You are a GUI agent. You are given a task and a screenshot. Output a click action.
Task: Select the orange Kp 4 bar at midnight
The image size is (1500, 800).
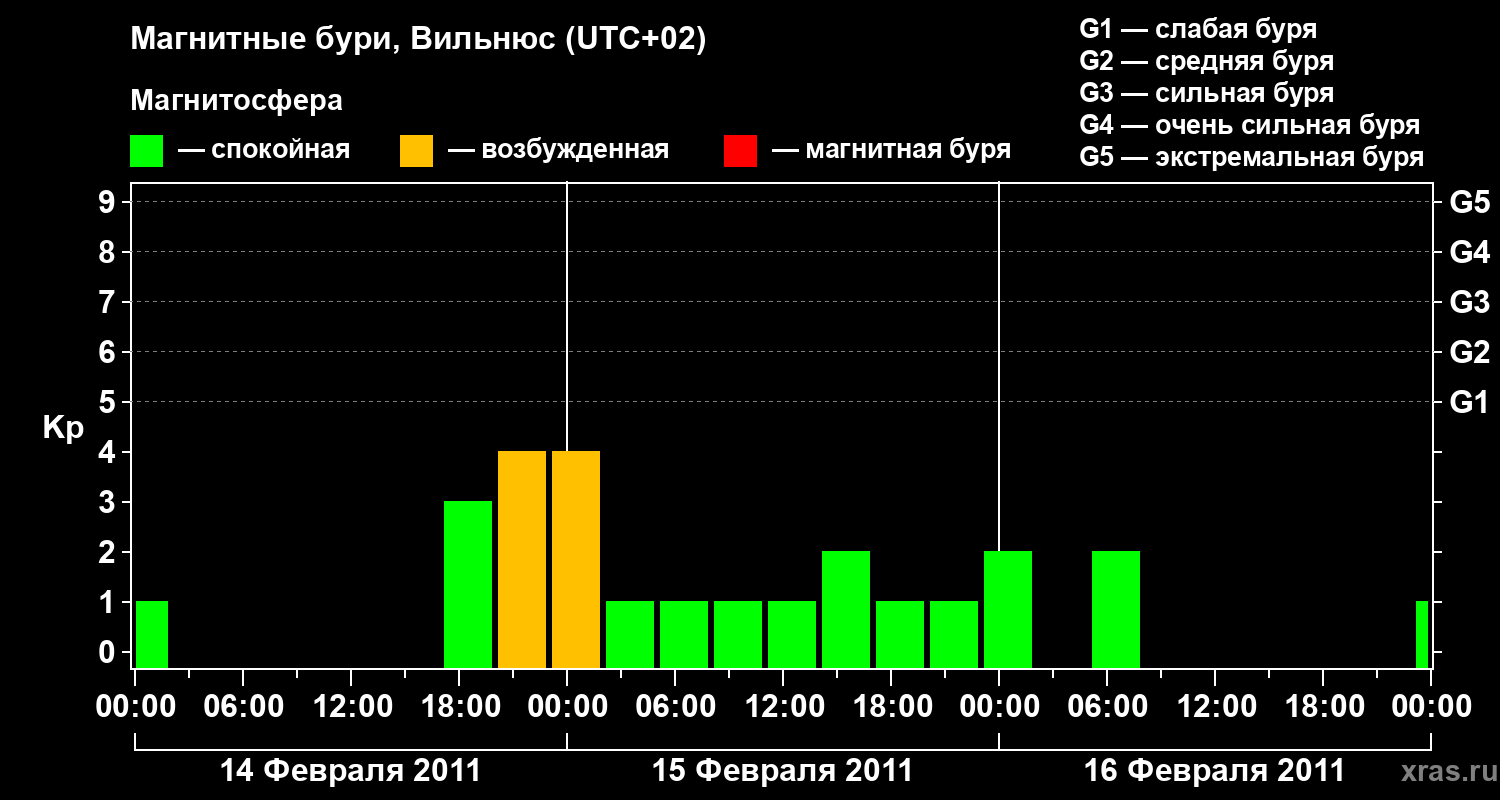tap(576, 559)
